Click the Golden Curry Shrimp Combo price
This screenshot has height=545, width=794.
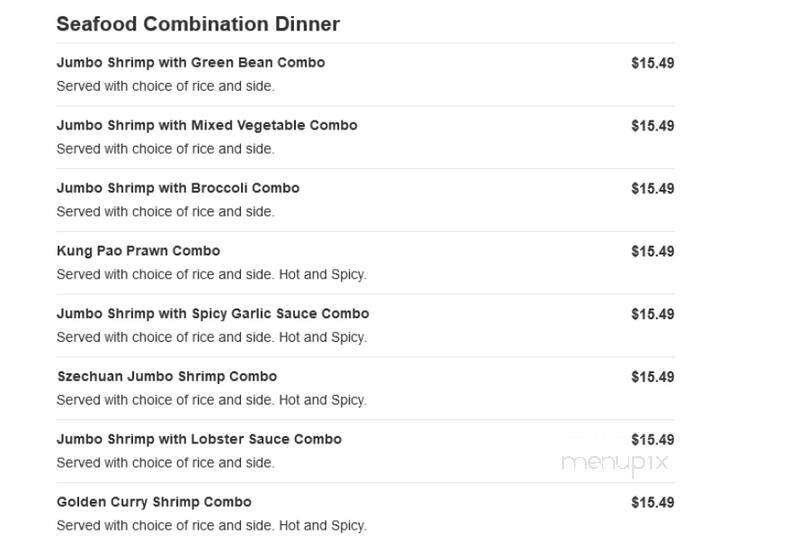(x=653, y=503)
